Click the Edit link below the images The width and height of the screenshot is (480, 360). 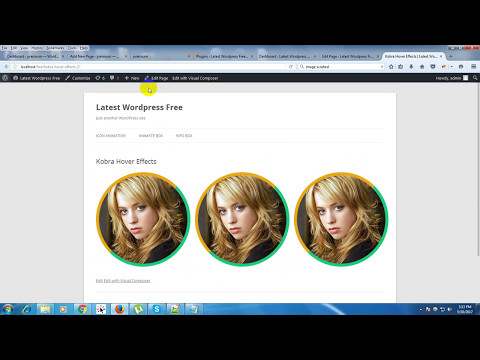pyautogui.click(x=99, y=281)
